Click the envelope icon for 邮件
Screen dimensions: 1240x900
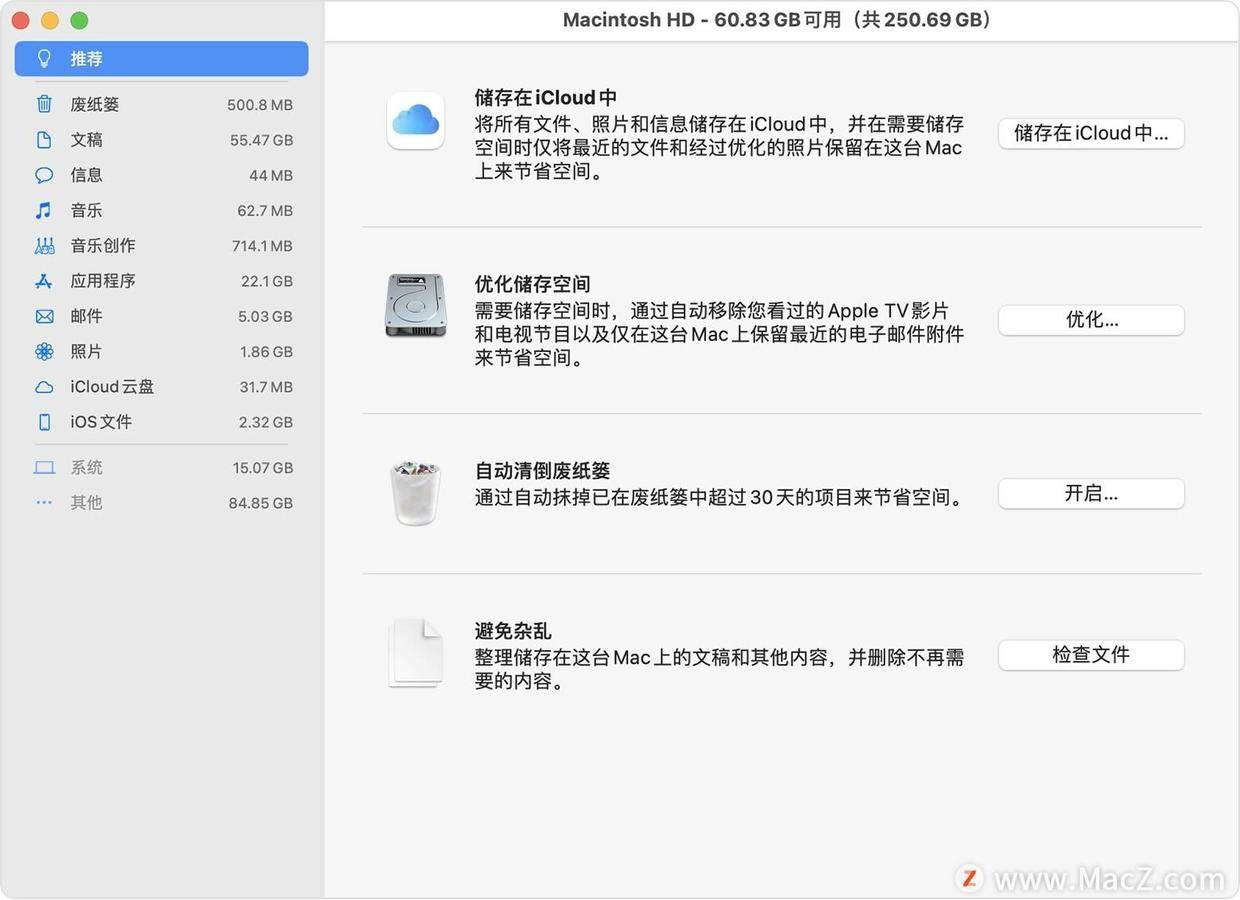[x=44, y=316]
